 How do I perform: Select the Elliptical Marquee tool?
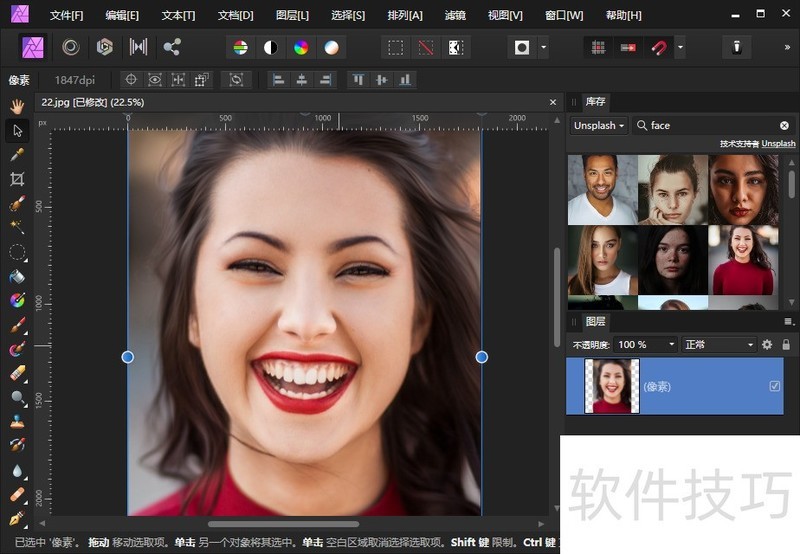point(17,252)
